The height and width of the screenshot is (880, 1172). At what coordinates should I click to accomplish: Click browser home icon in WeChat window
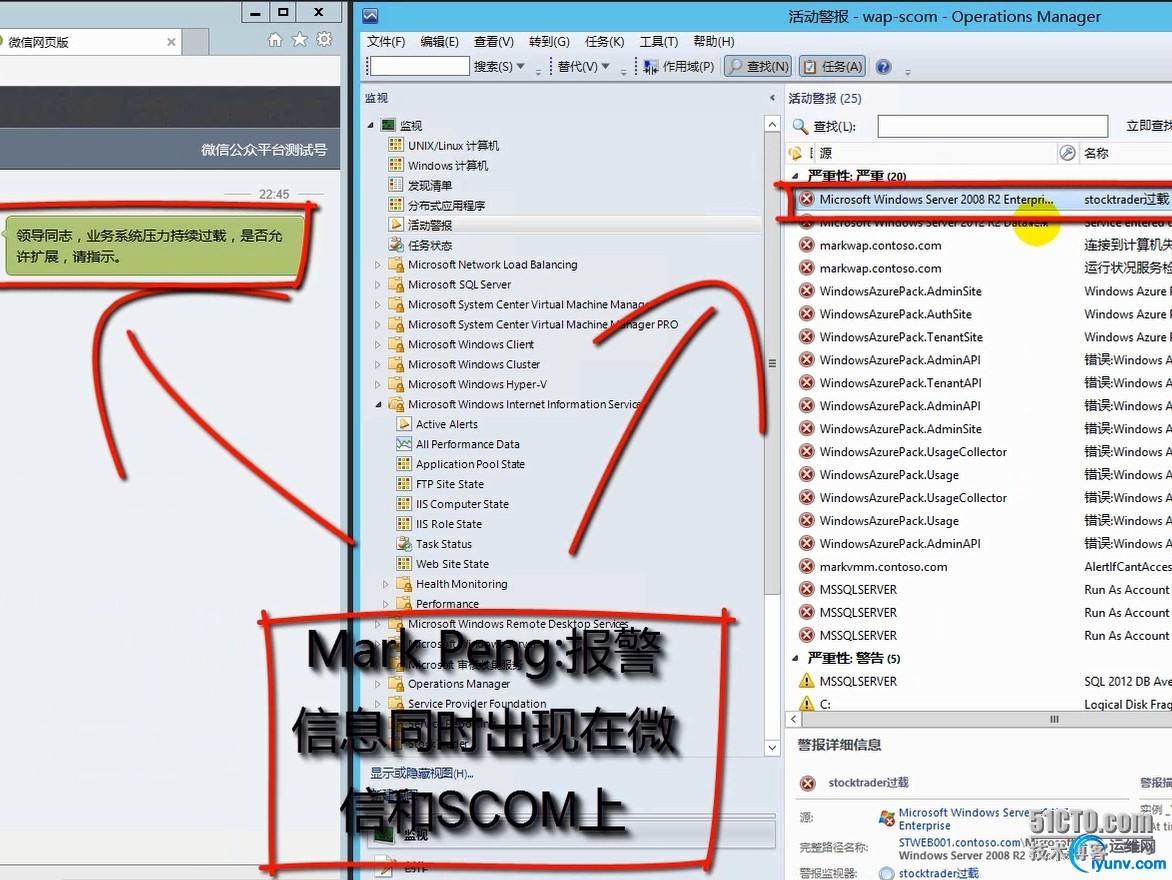275,40
